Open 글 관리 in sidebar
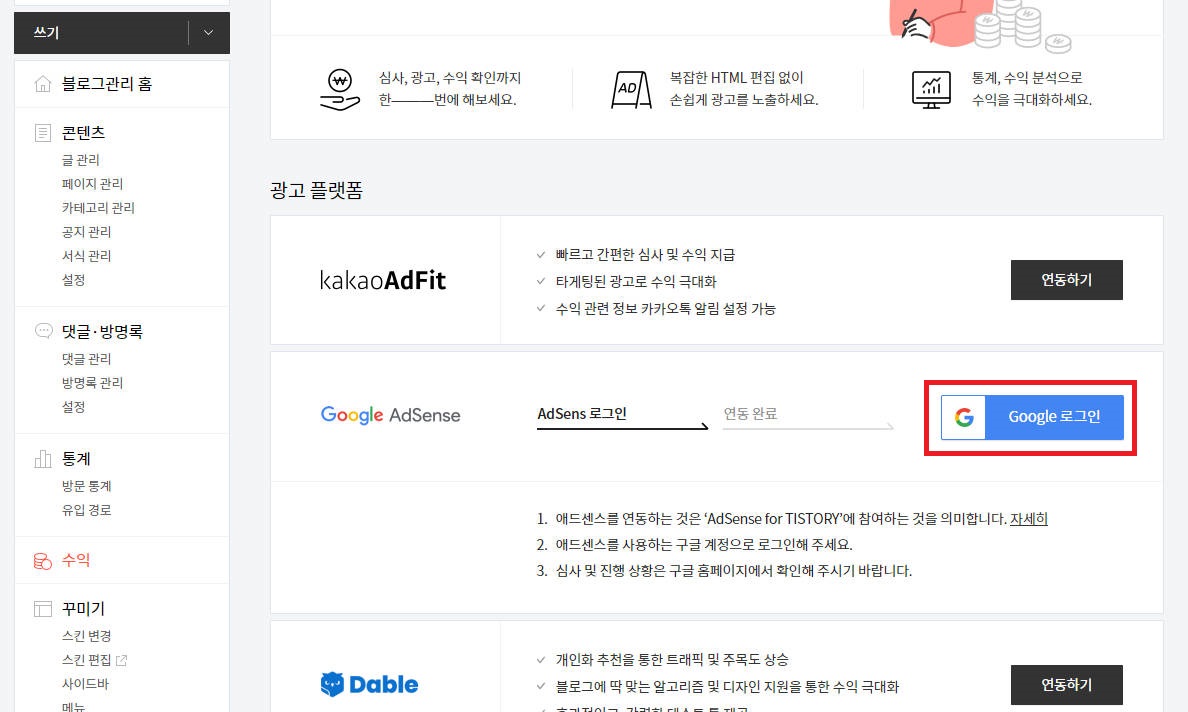Viewport: 1188px width, 712px height. [80, 160]
